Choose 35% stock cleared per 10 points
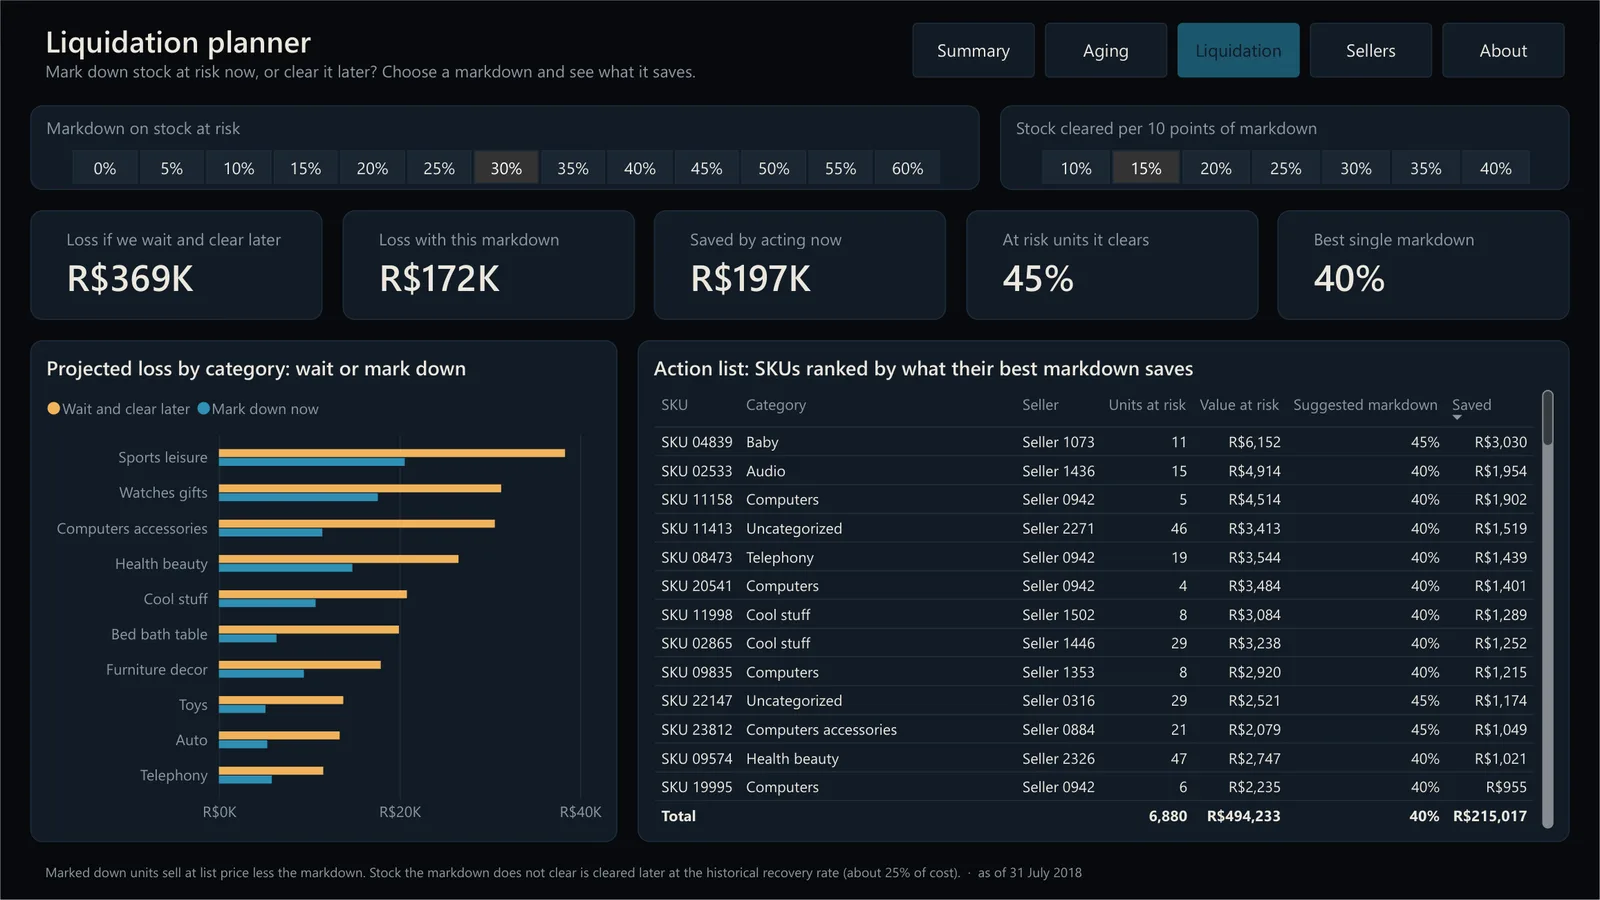 [1426, 168]
